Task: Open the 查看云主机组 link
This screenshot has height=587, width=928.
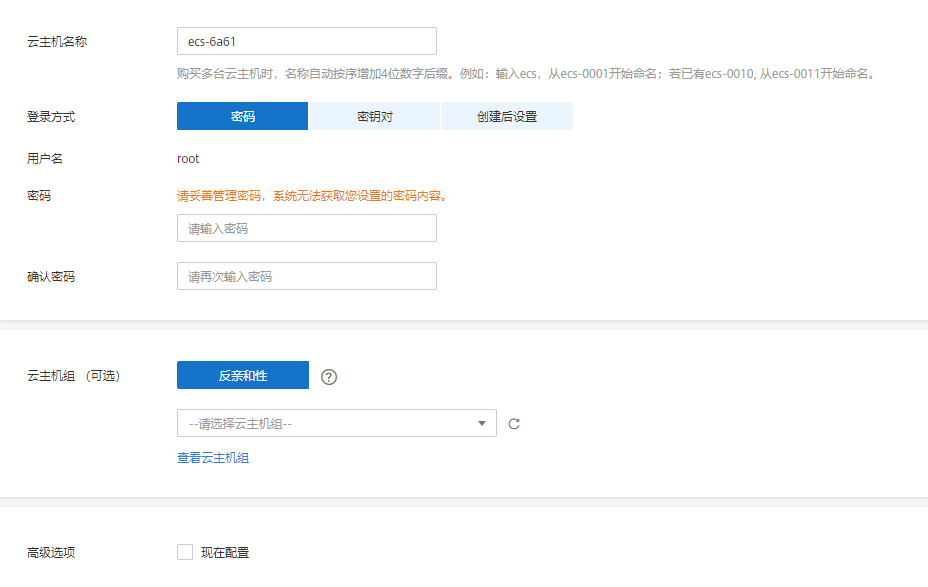Action: coord(213,458)
